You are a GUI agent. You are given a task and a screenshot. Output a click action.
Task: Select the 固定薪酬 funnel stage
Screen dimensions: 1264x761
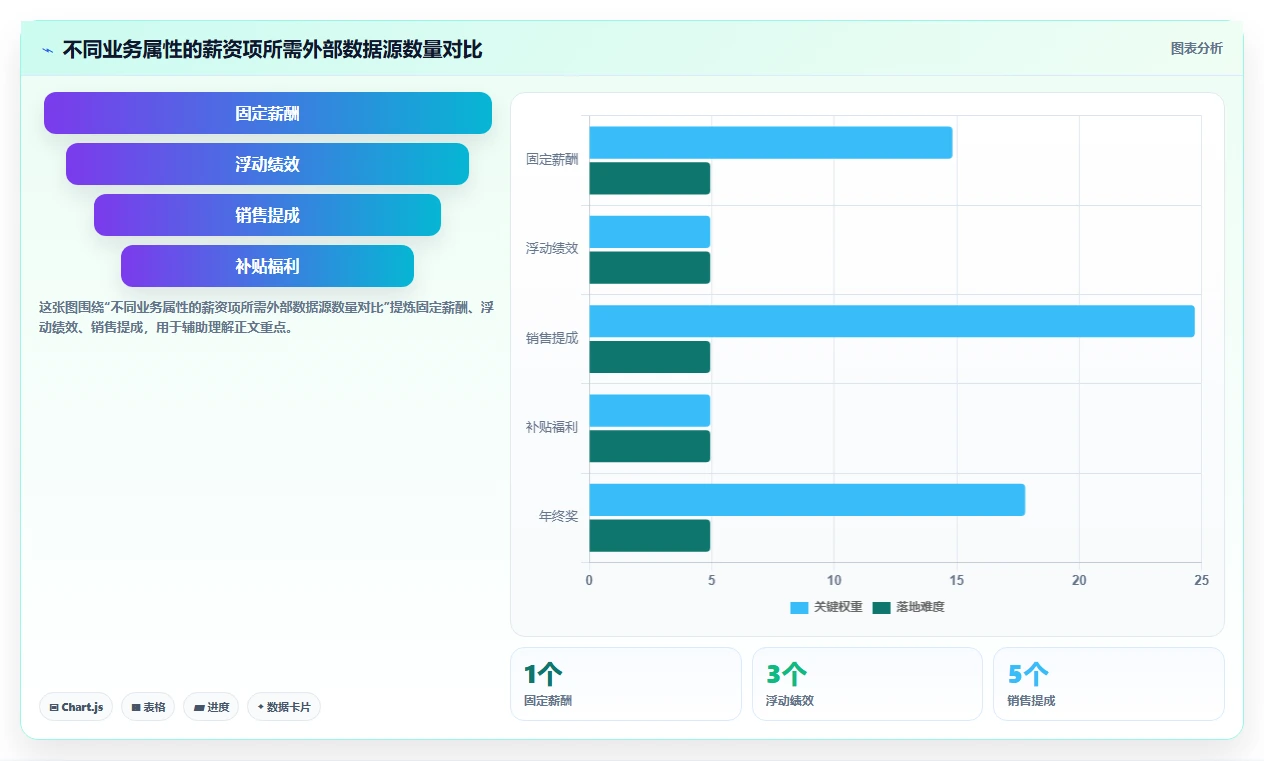click(268, 113)
